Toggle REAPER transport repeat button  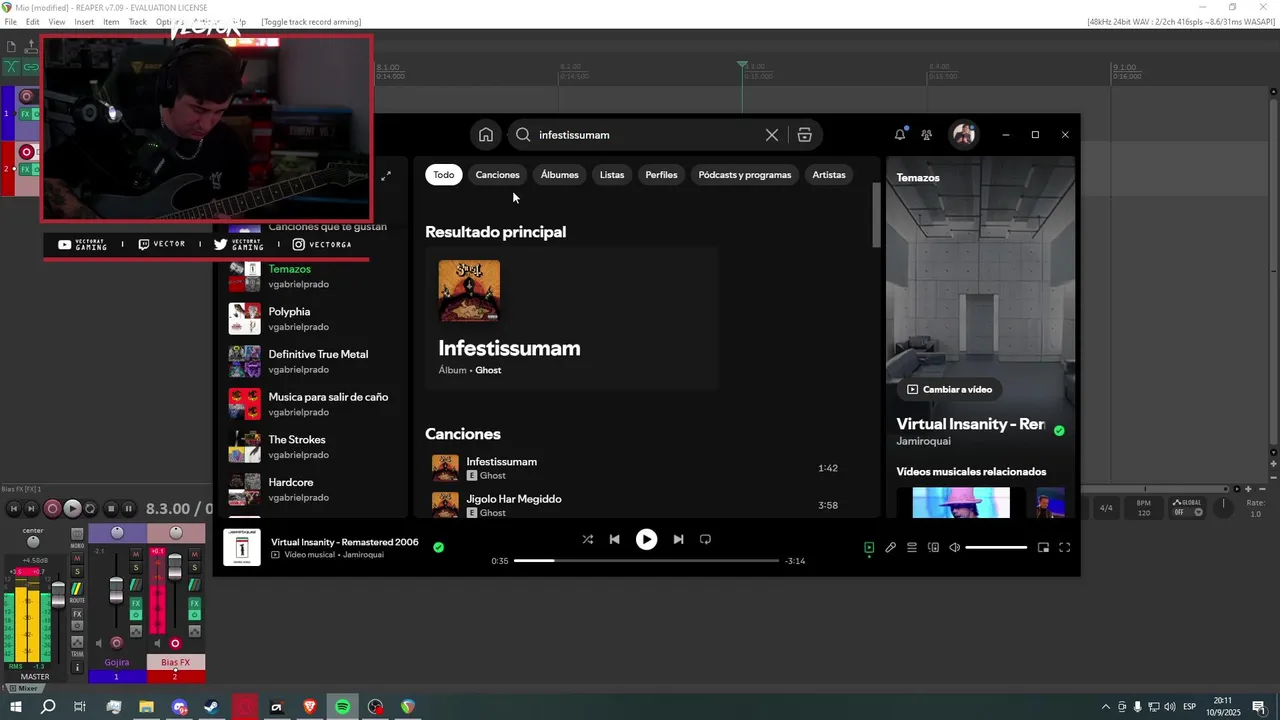(x=90, y=509)
